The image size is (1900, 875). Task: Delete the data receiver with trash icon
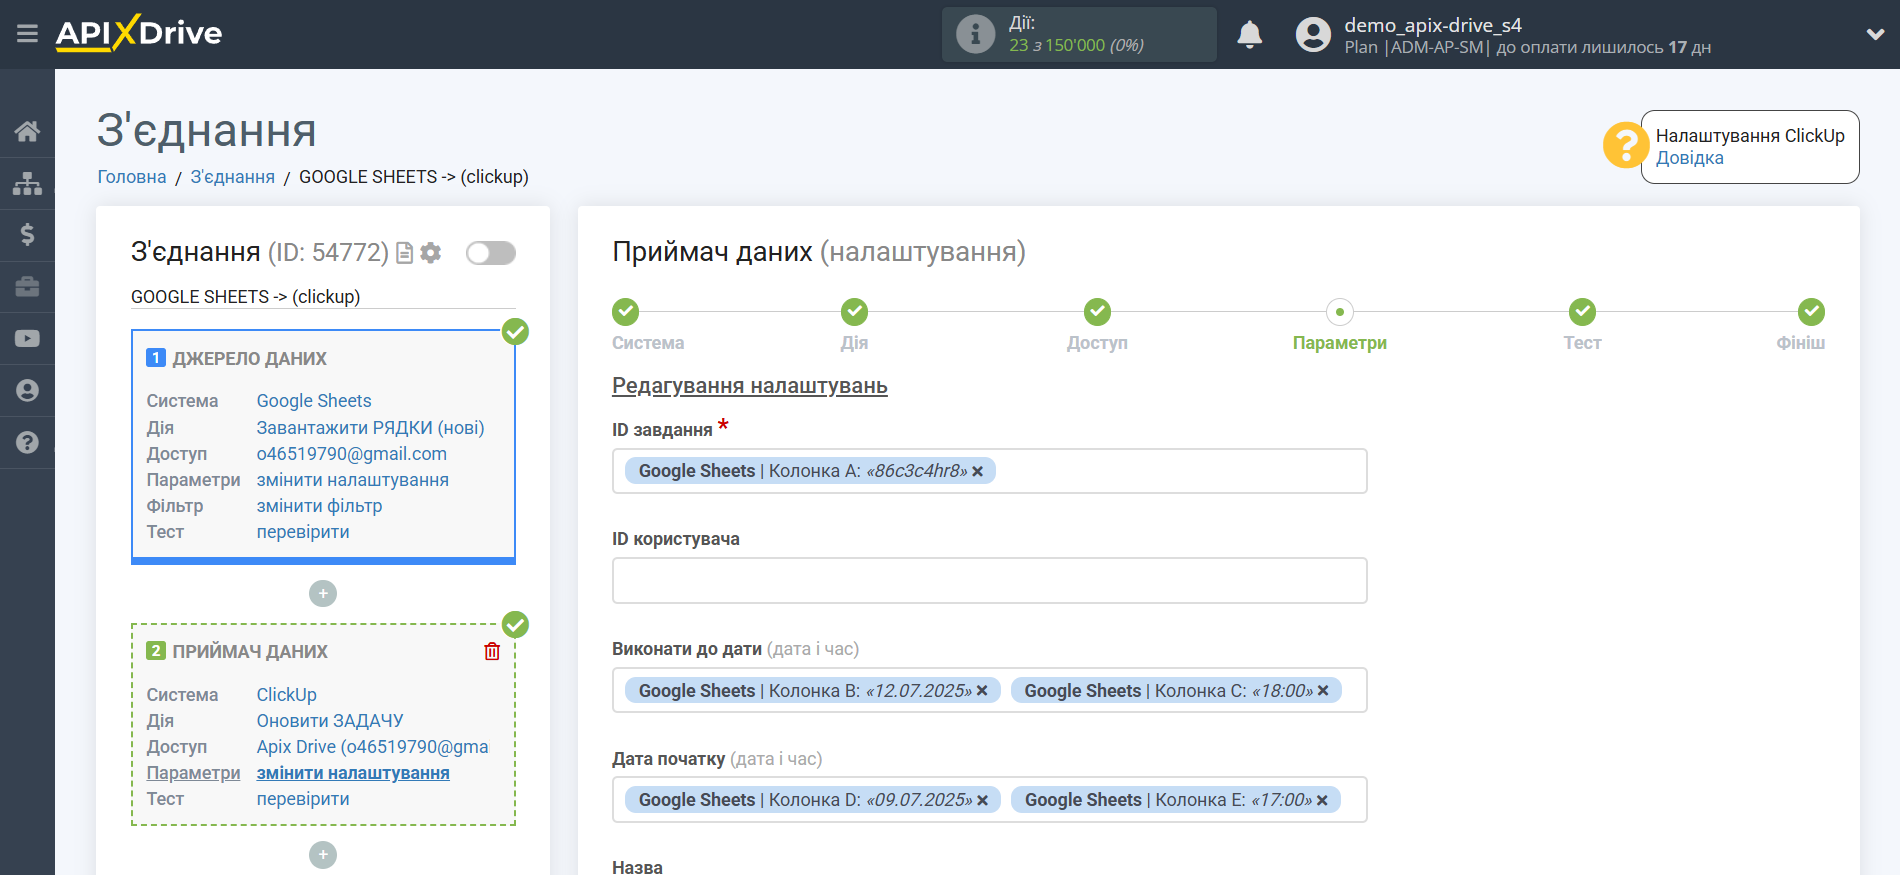(x=492, y=652)
